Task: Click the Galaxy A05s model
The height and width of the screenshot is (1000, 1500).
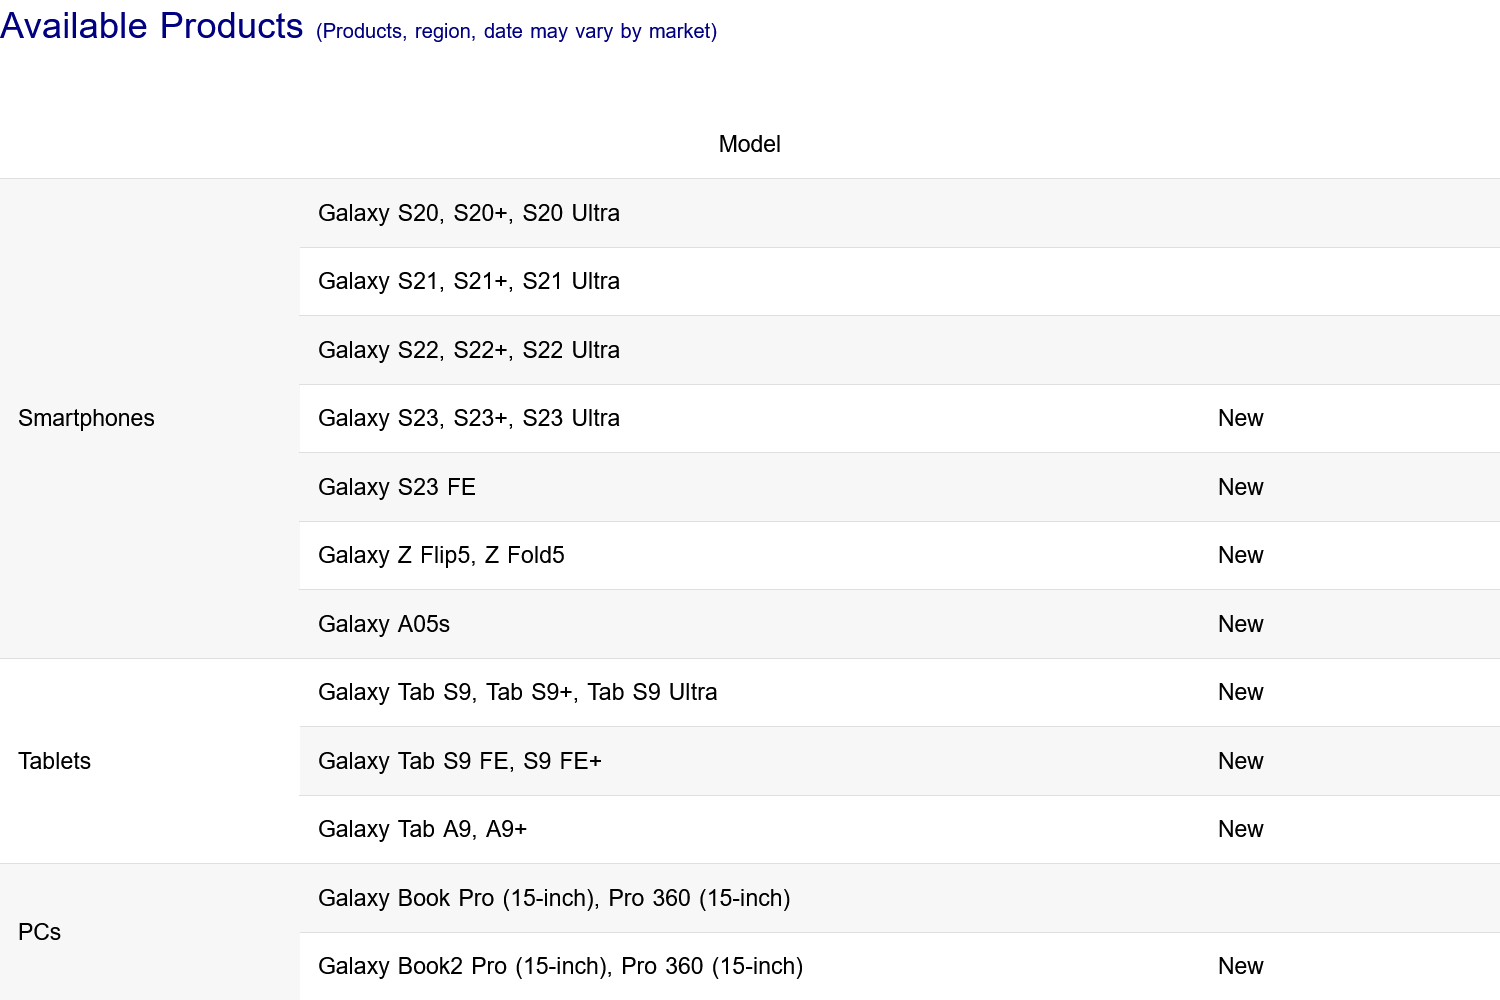Action: click(384, 624)
